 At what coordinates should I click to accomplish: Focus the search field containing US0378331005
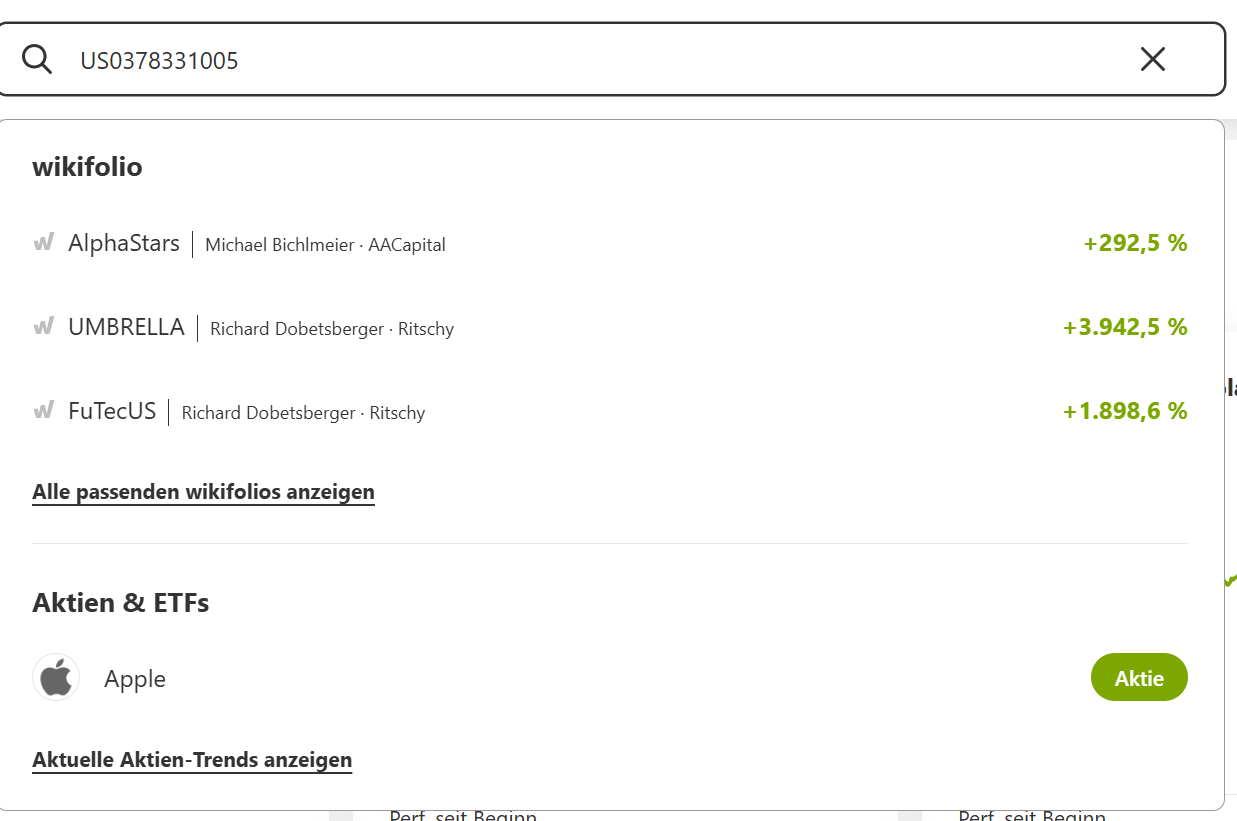[610, 60]
